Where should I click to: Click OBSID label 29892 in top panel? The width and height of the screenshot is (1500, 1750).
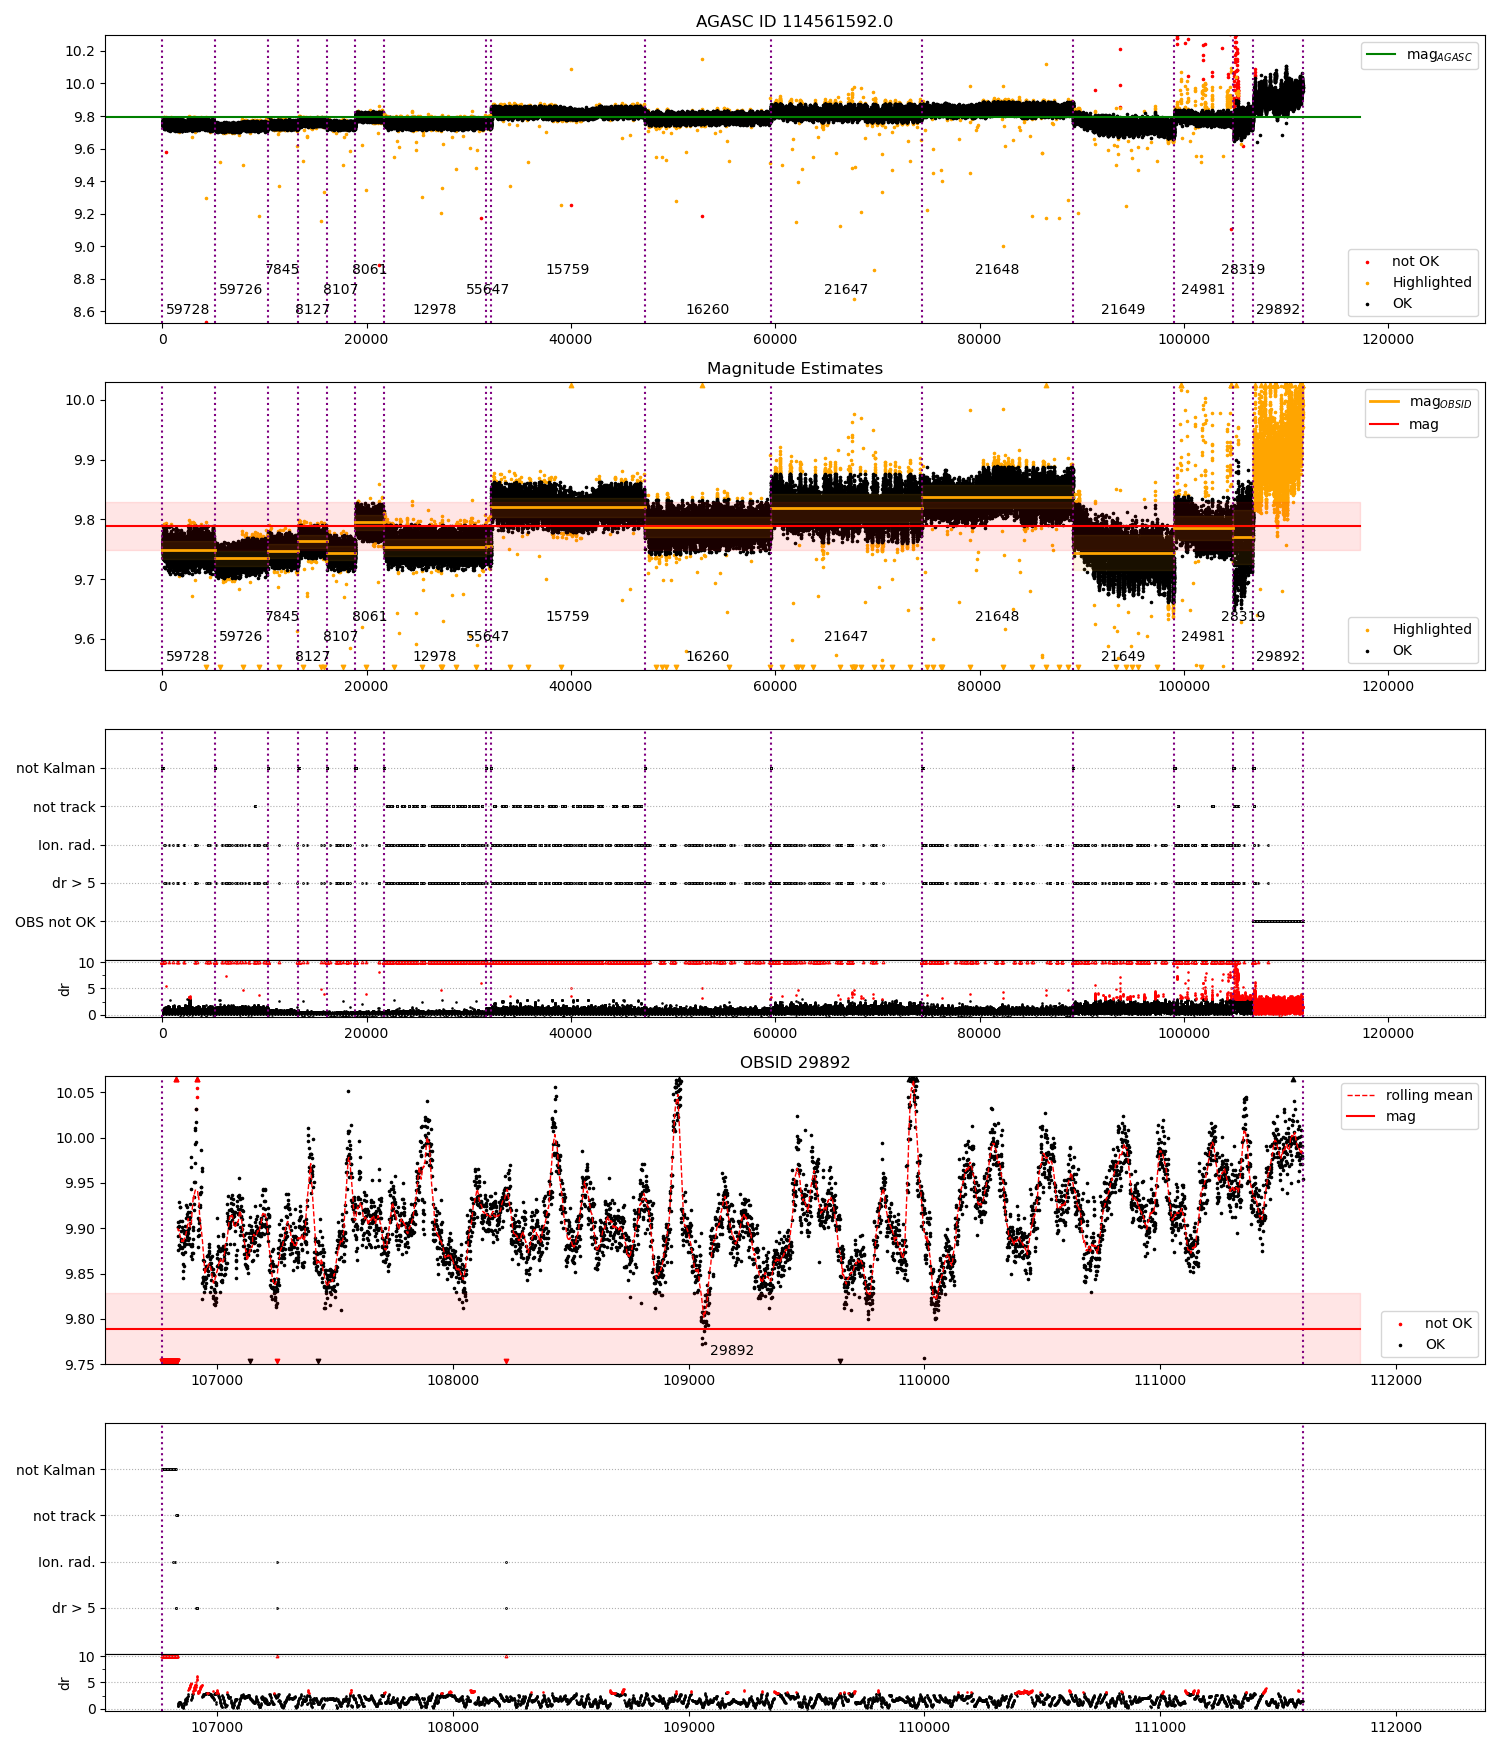click(x=1278, y=310)
